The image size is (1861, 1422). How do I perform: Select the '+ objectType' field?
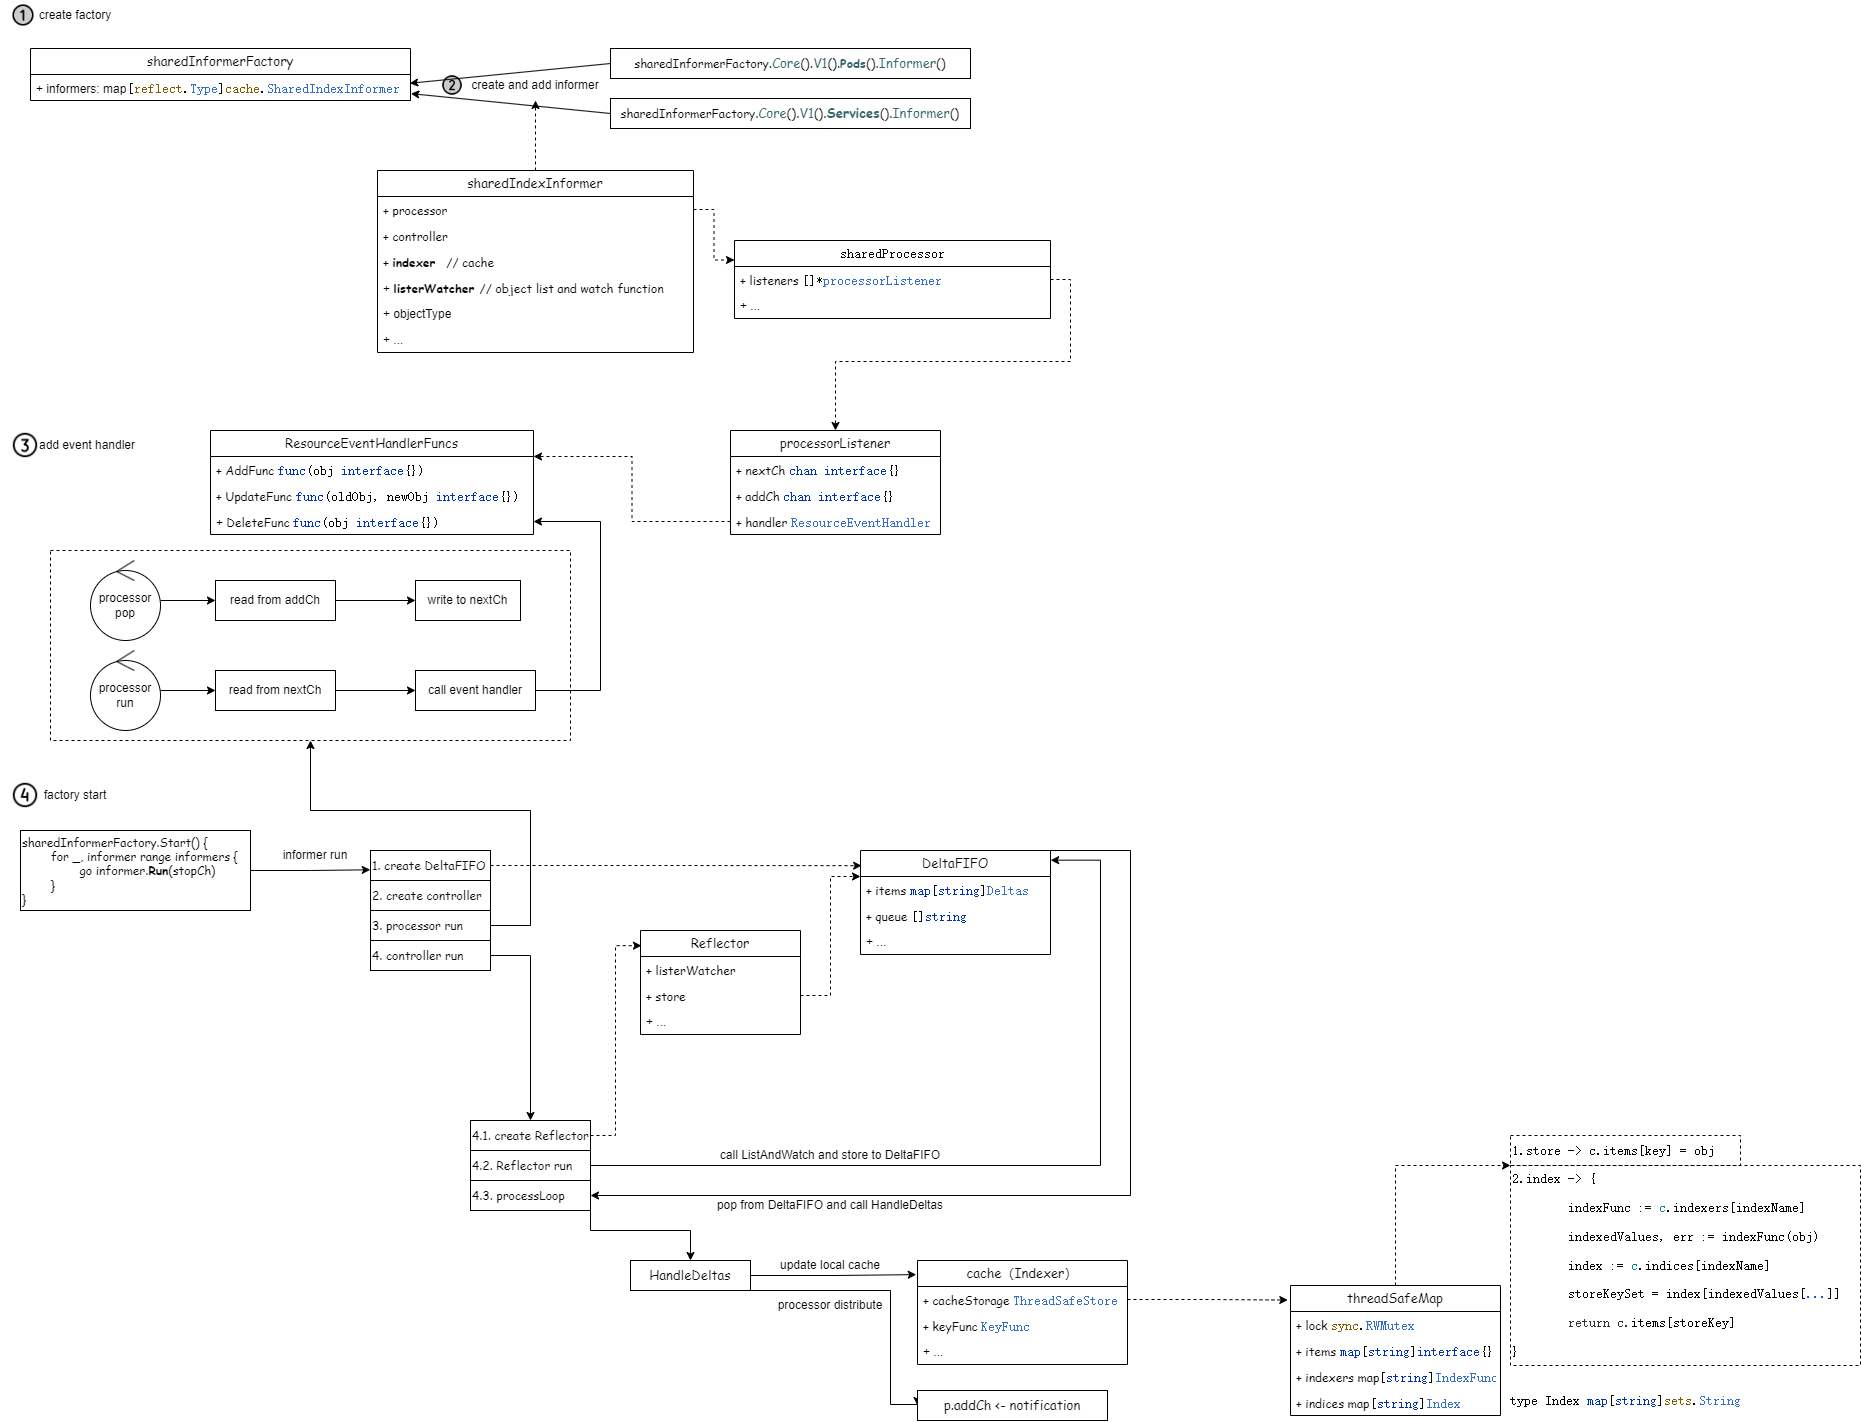(535, 314)
